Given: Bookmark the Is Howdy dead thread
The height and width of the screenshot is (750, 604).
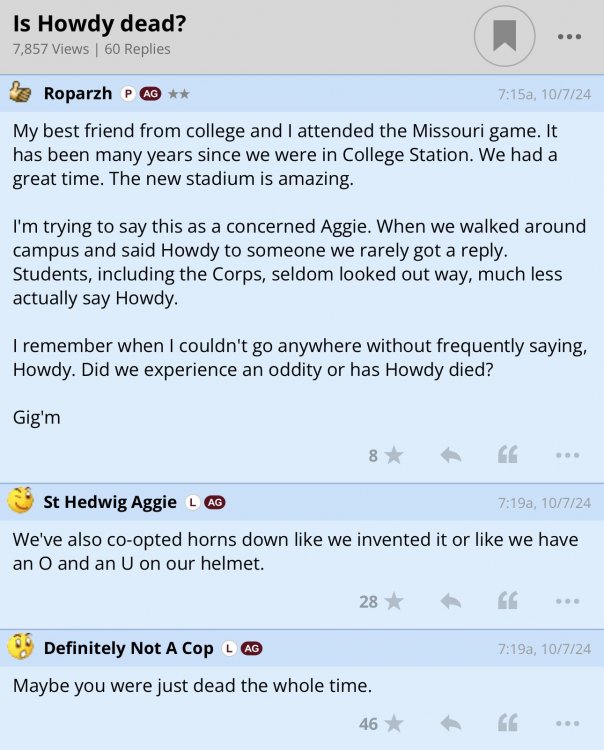Looking at the screenshot, I should click(505, 37).
